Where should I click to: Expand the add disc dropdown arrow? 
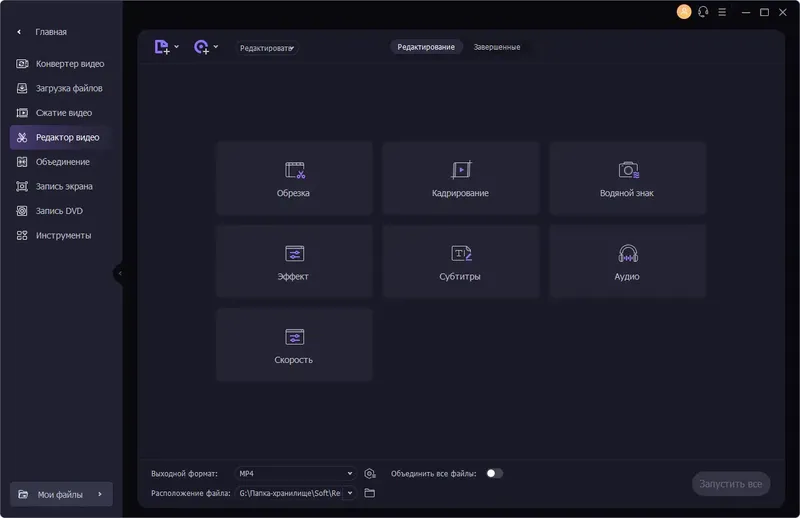tap(216, 47)
